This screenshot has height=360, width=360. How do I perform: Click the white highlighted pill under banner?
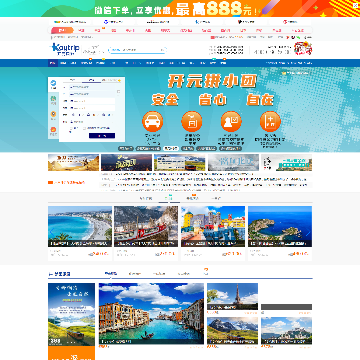click(171, 148)
